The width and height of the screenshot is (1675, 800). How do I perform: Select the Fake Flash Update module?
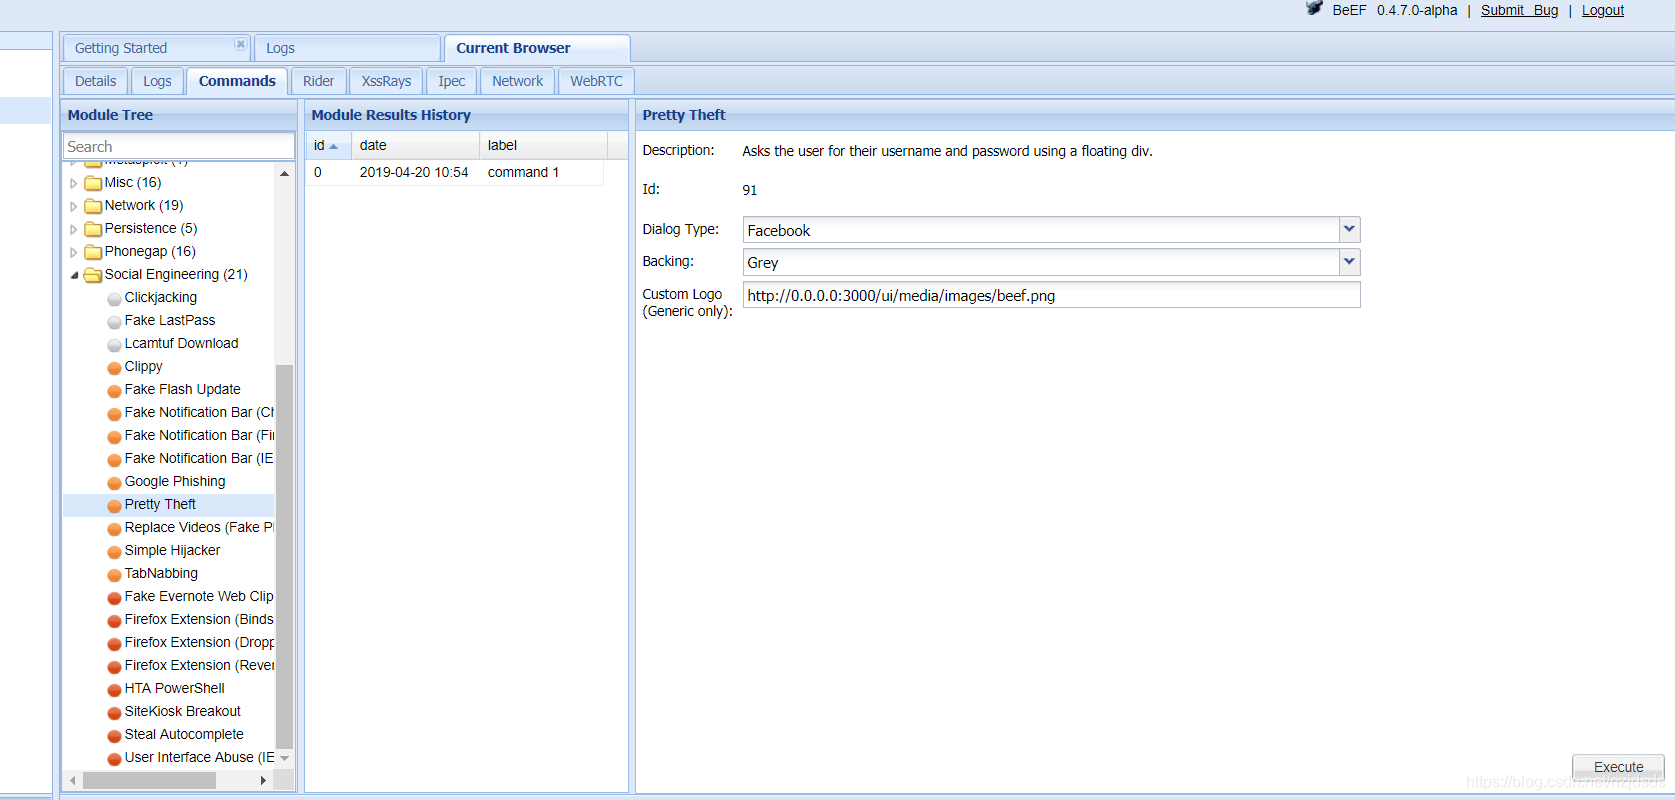182,389
